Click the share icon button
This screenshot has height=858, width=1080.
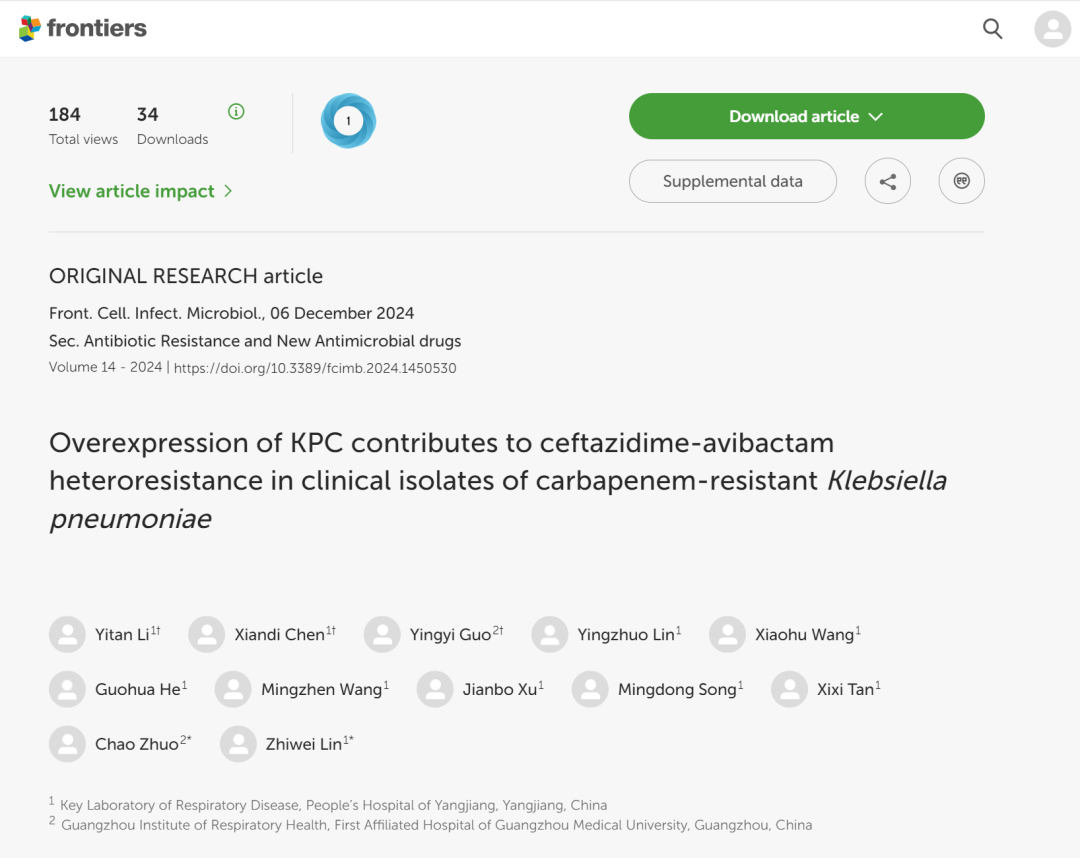[887, 181]
